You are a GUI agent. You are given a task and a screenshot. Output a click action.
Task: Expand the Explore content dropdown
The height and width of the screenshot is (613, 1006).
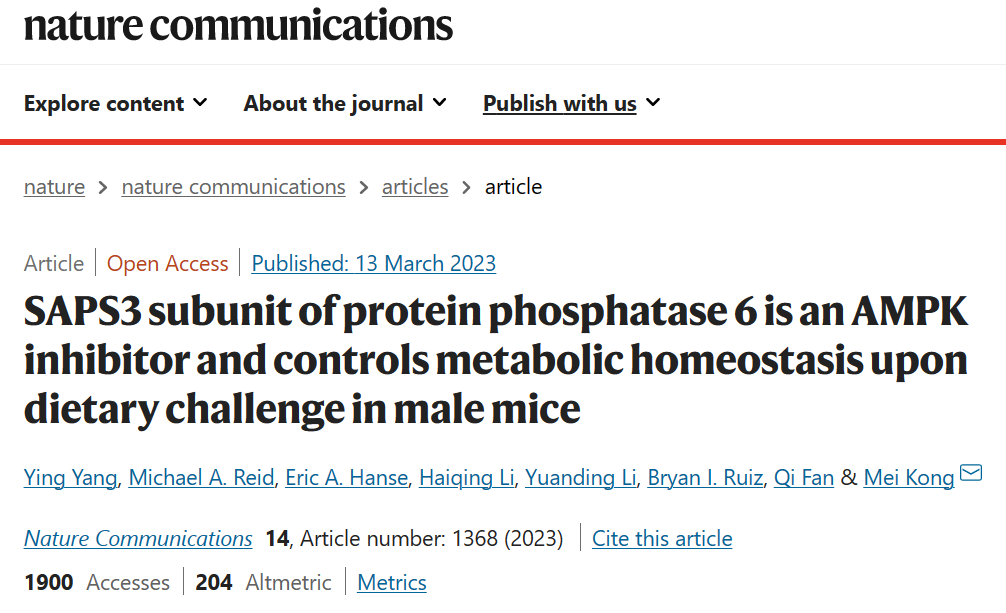click(x=115, y=103)
